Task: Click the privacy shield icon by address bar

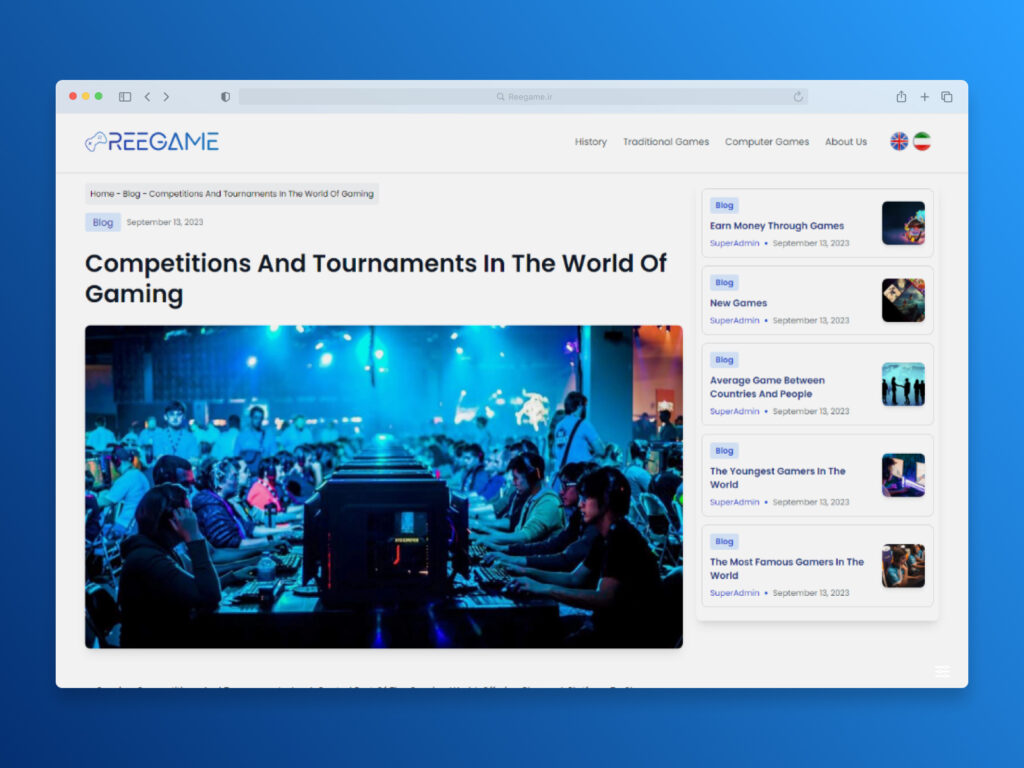Action: pos(225,97)
